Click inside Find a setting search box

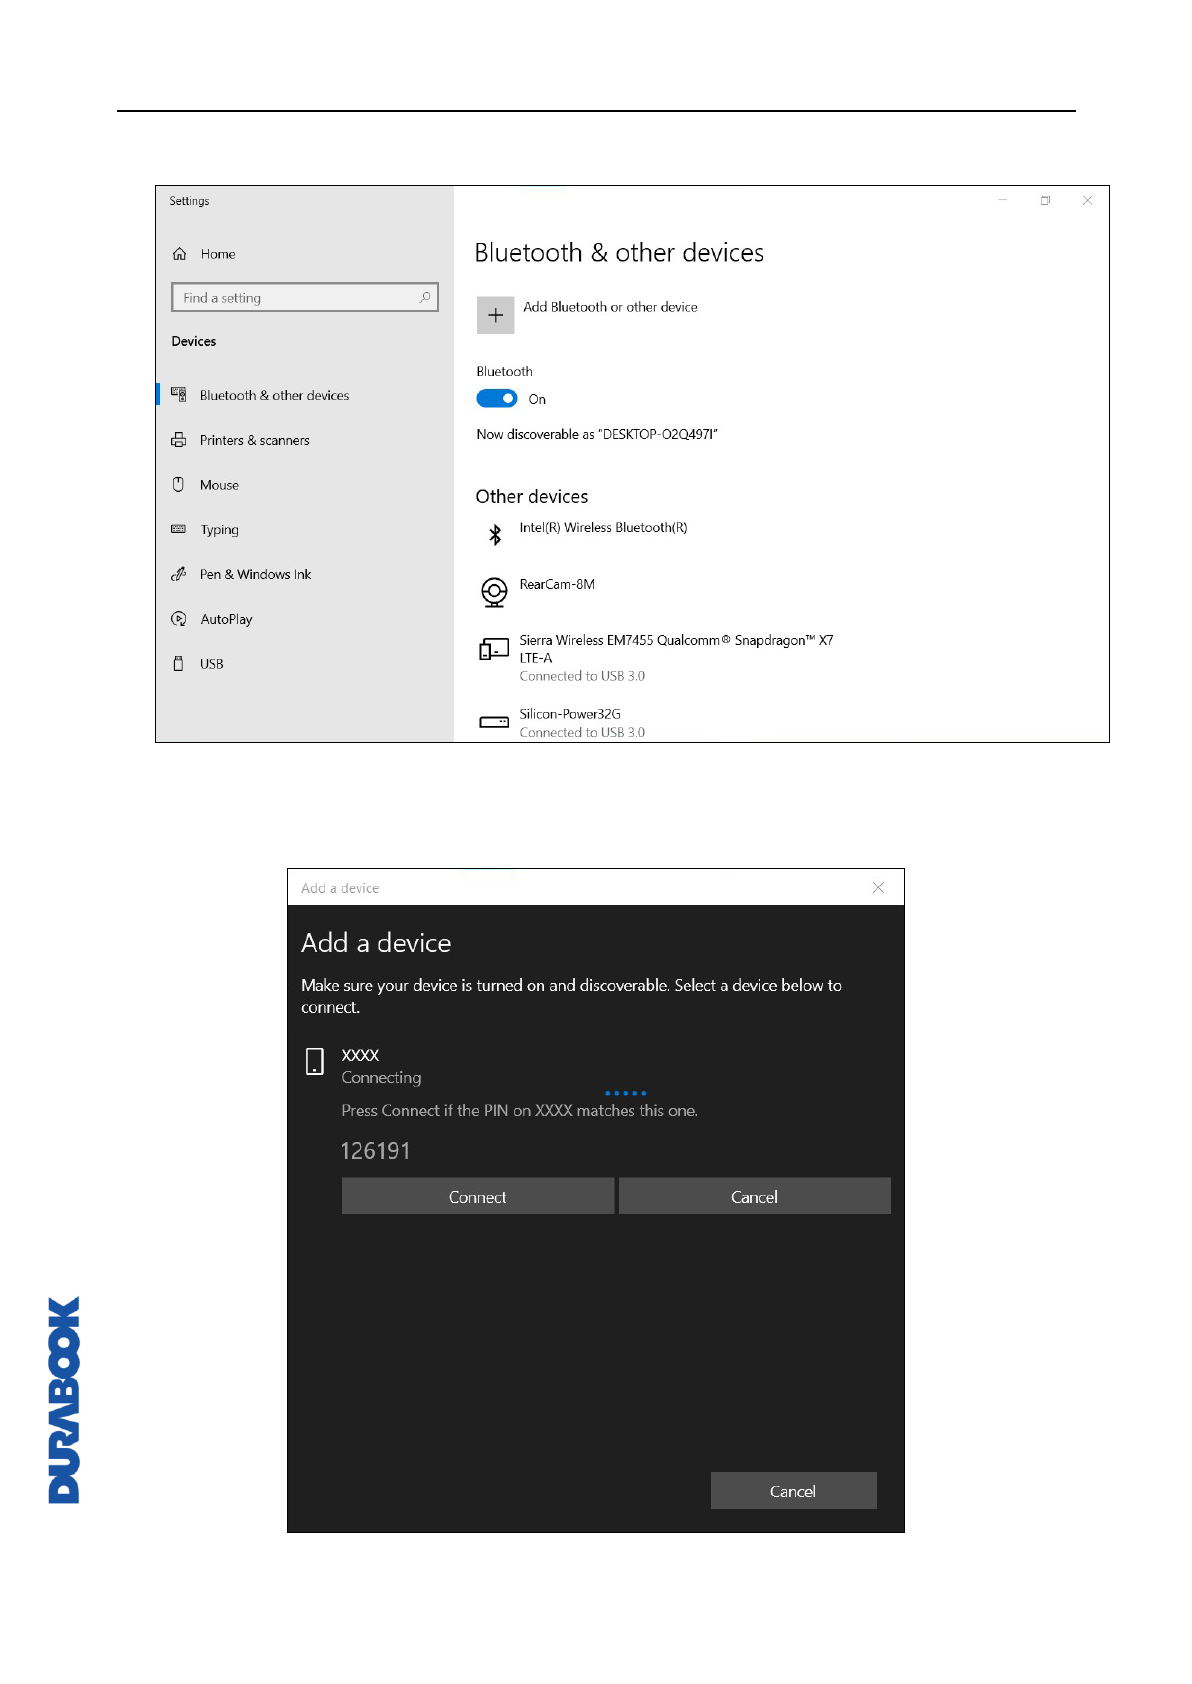[300, 298]
